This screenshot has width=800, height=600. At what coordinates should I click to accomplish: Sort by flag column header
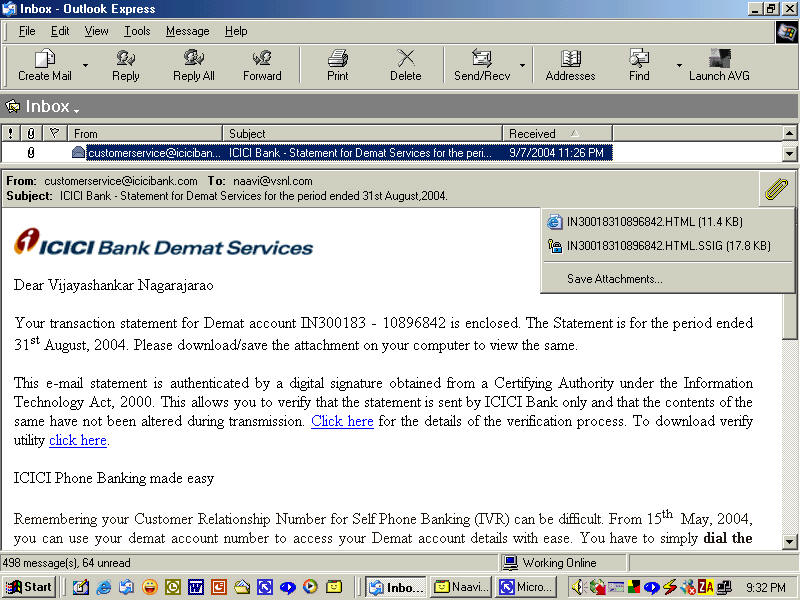[x=55, y=134]
